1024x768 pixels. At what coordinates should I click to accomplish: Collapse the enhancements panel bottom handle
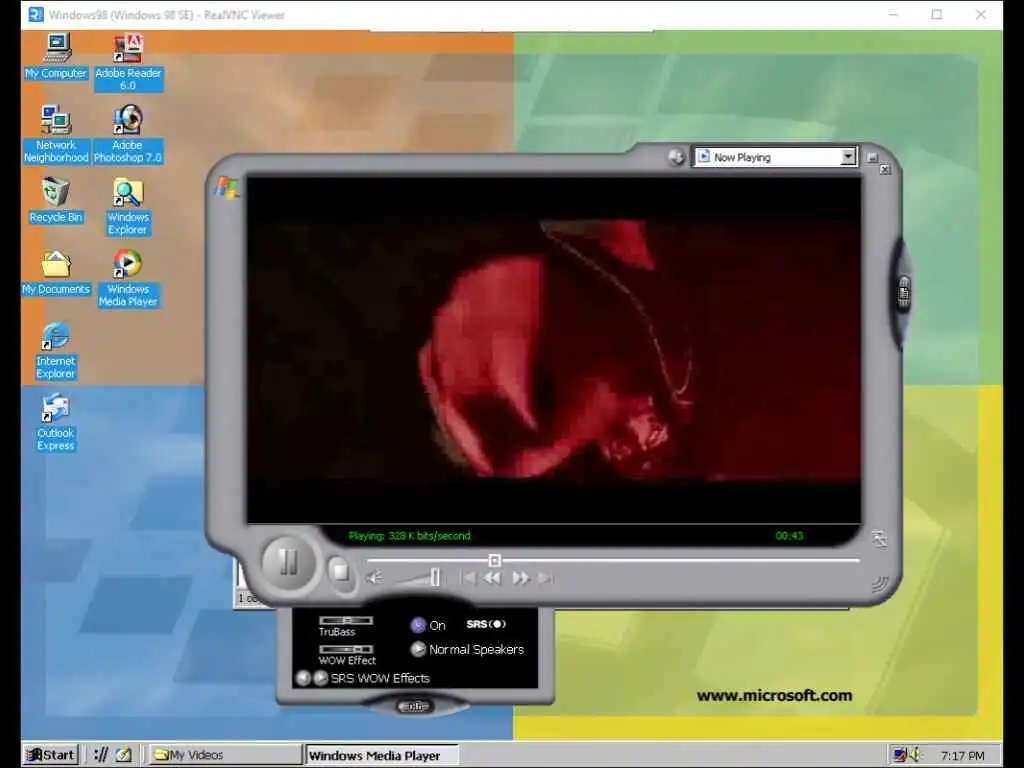415,707
